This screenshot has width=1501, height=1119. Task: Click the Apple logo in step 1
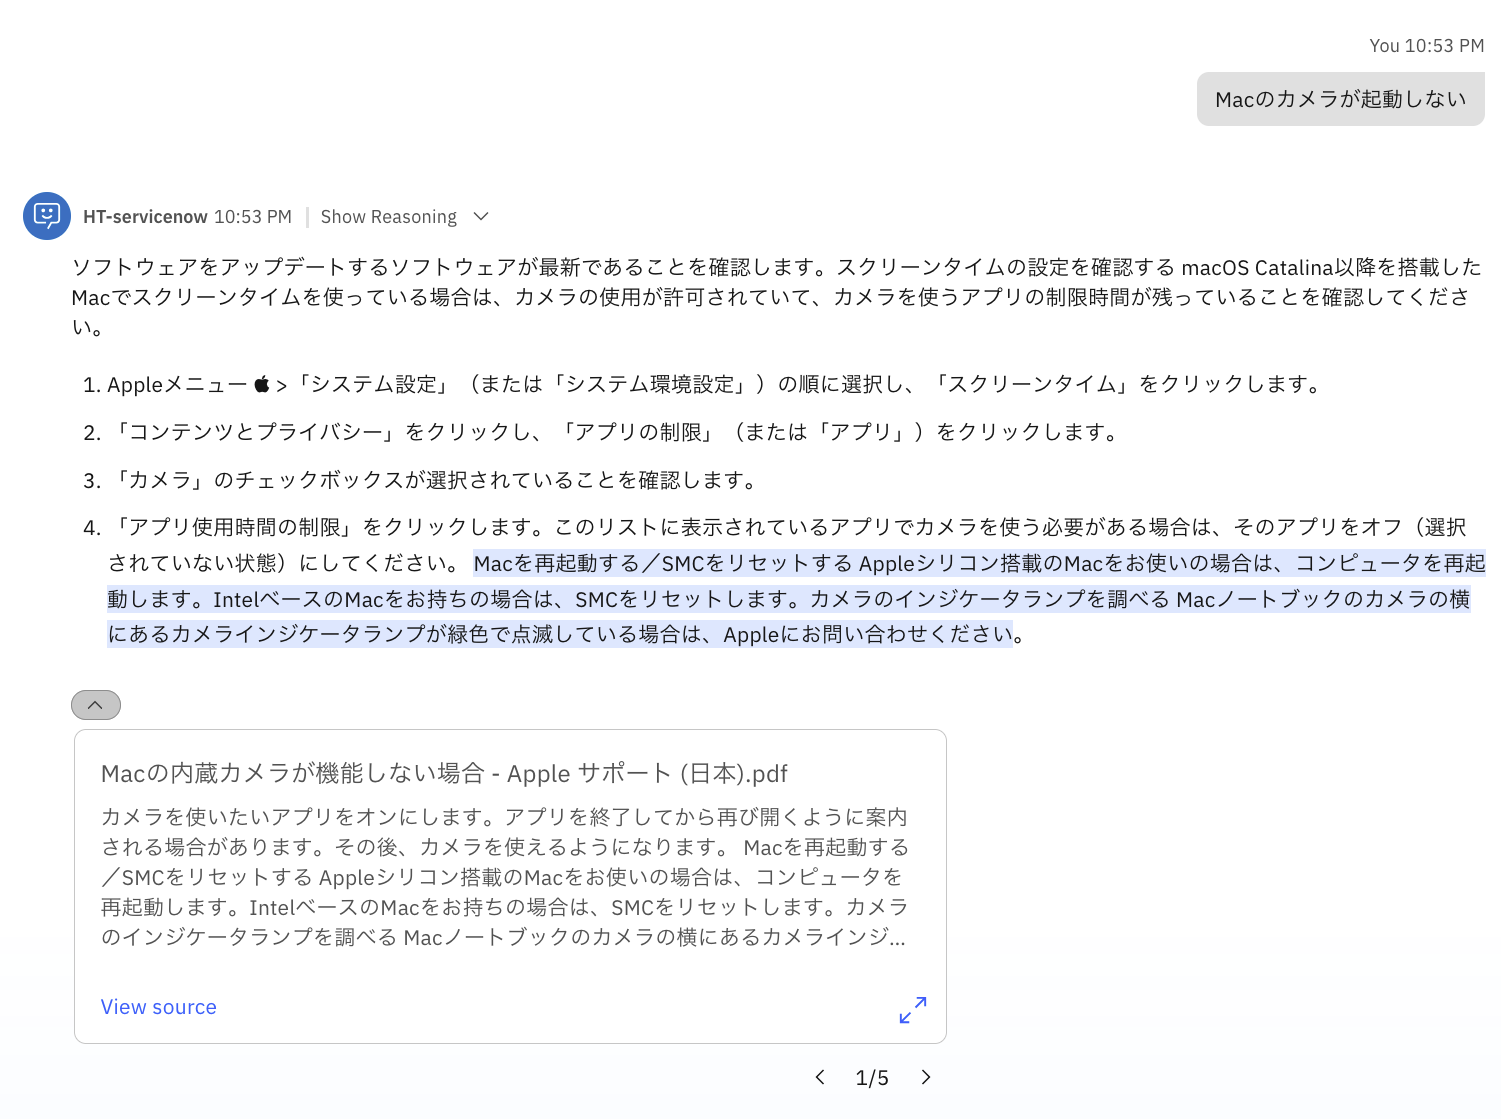(x=262, y=384)
